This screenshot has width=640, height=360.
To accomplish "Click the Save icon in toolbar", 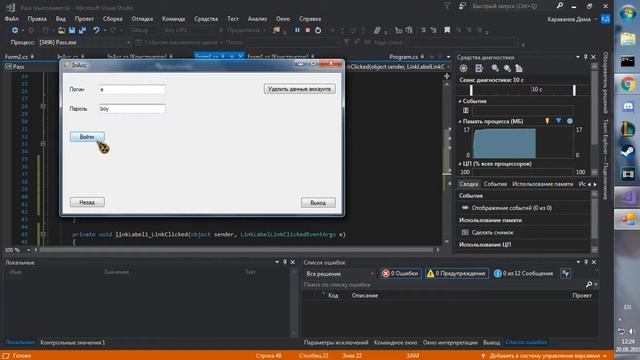I will pyautogui.click(x=72, y=30).
